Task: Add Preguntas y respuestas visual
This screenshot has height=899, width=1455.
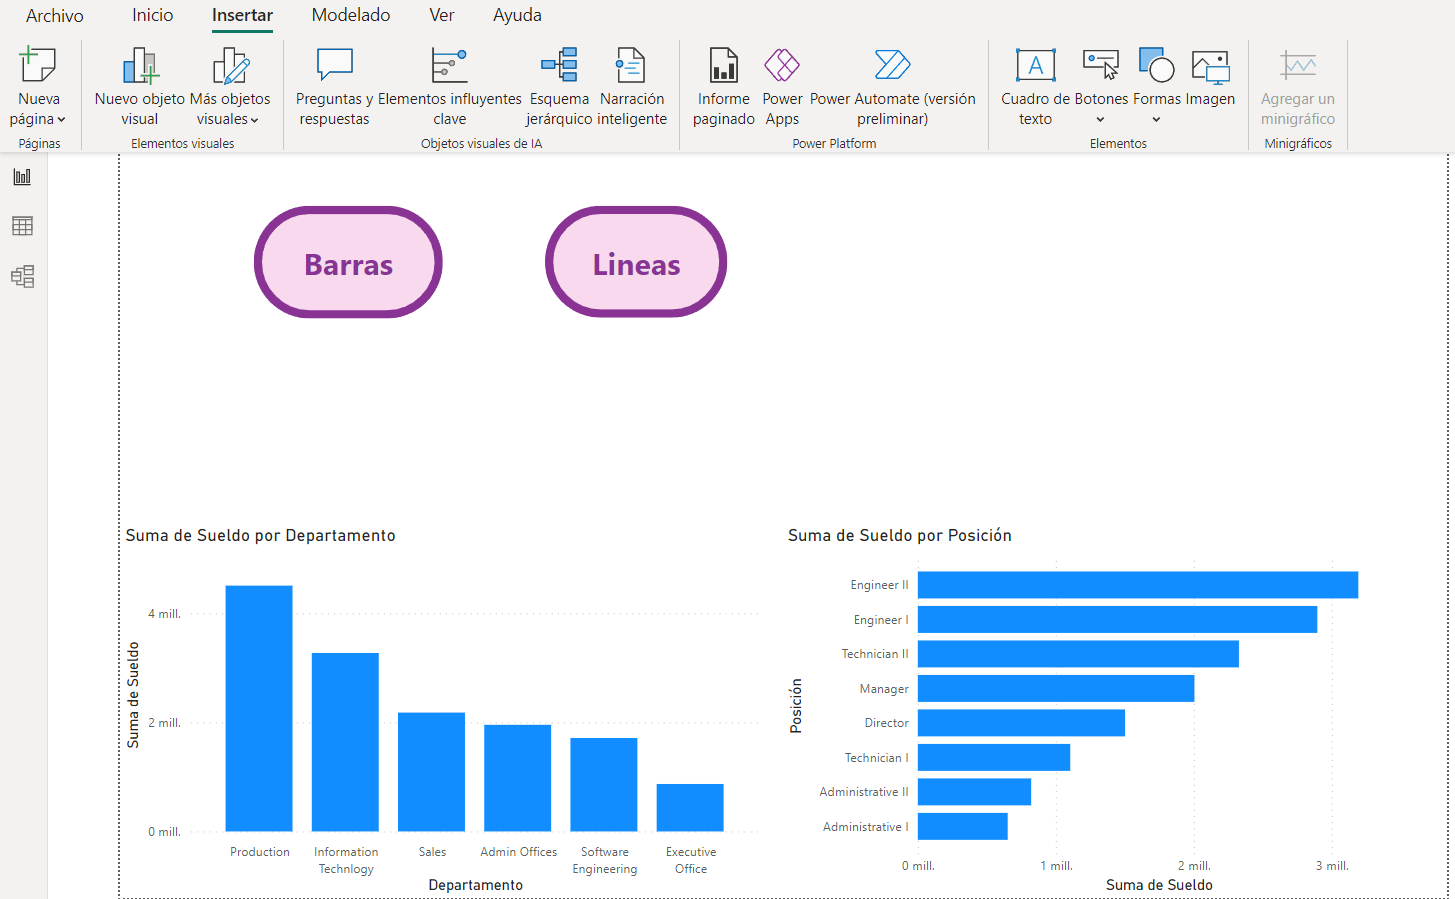Action: [x=334, y=88]
